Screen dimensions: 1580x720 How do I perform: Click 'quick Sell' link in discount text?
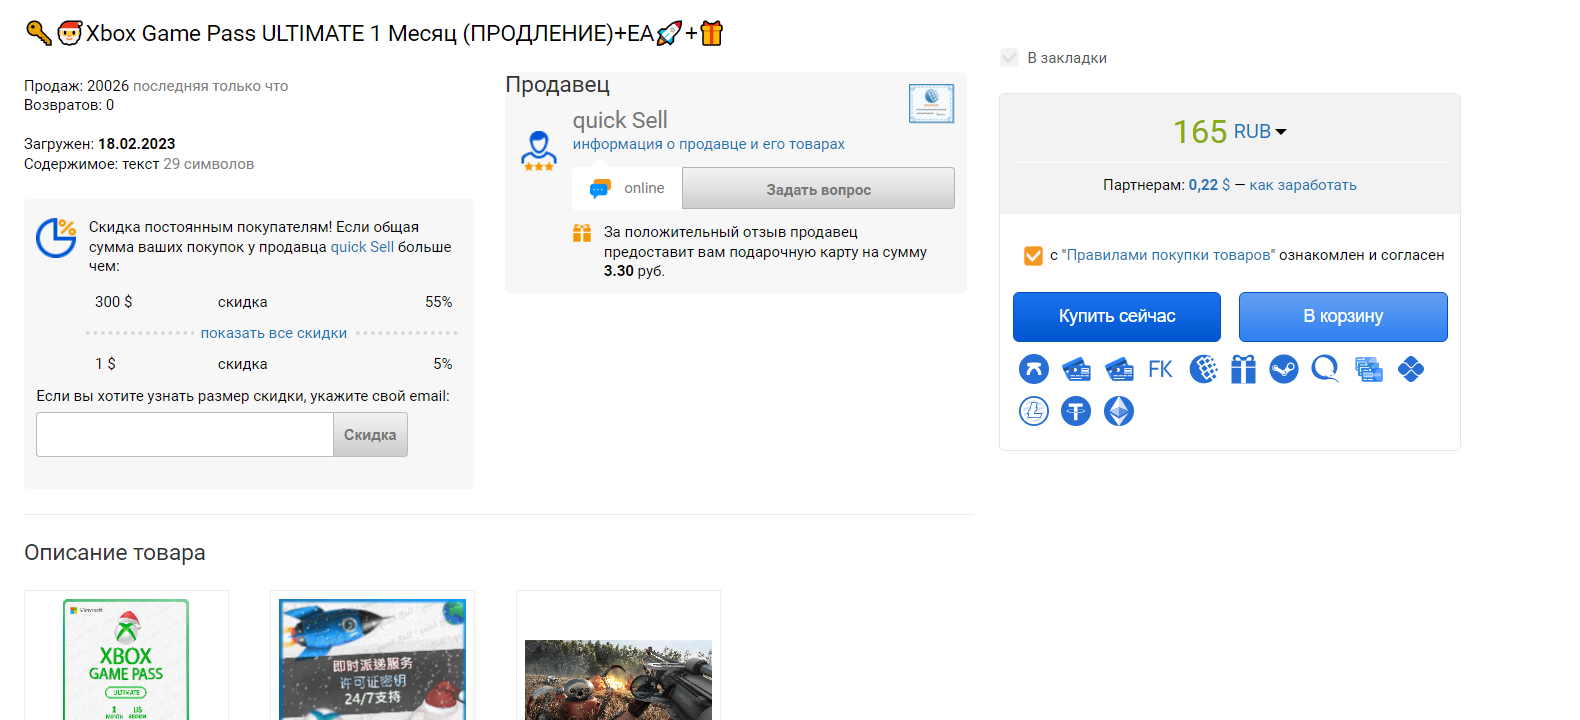click(x=362, y=247)
